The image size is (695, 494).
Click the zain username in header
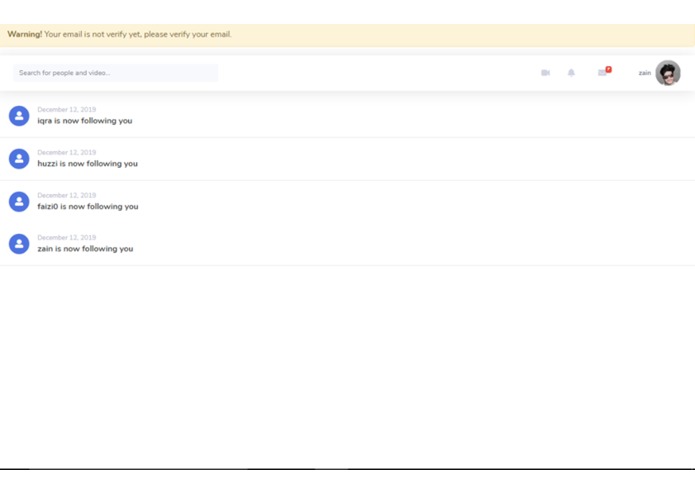click(x=644, y=73)
